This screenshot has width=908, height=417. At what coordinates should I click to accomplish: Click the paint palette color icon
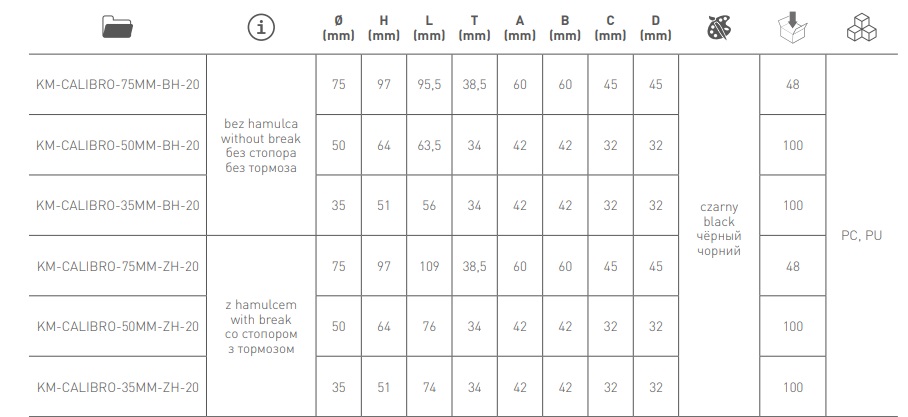click(x=719, y=27)
